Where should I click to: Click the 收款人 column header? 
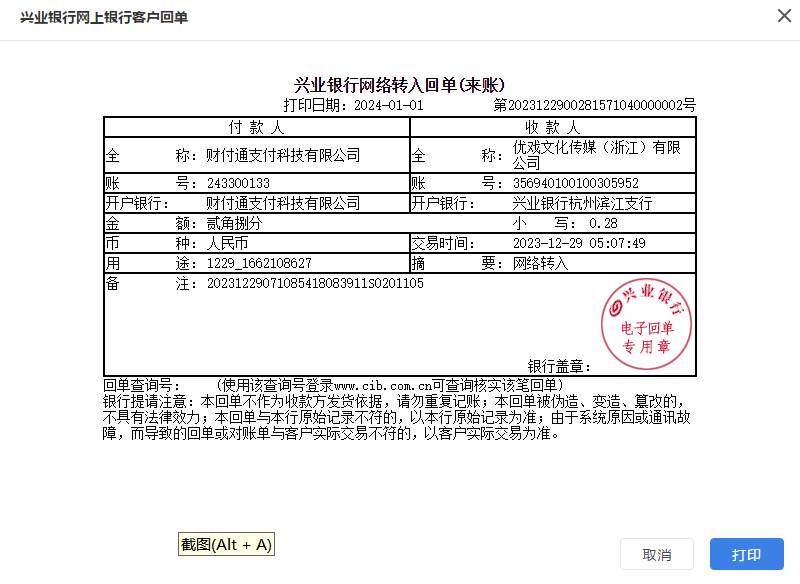pos(553,127)
